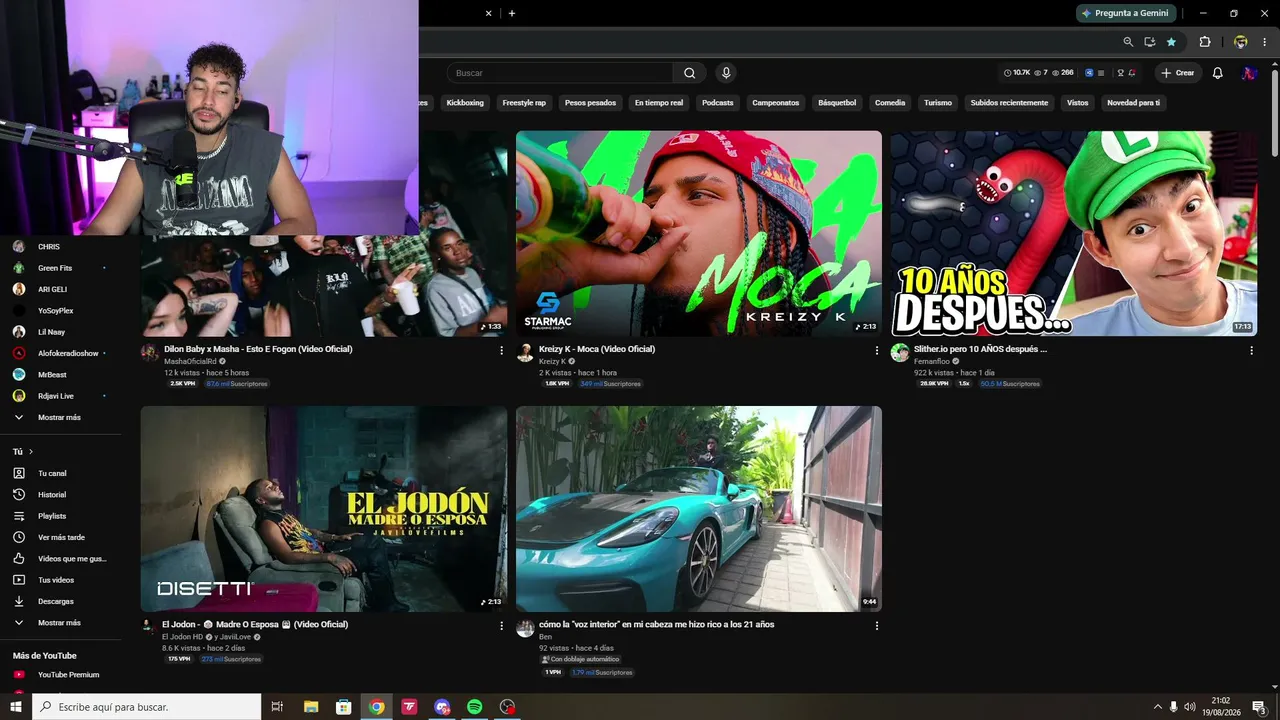
Task: Play the Slither.io 10 años después thumbnail
Action: click(x=1073, y=233)
